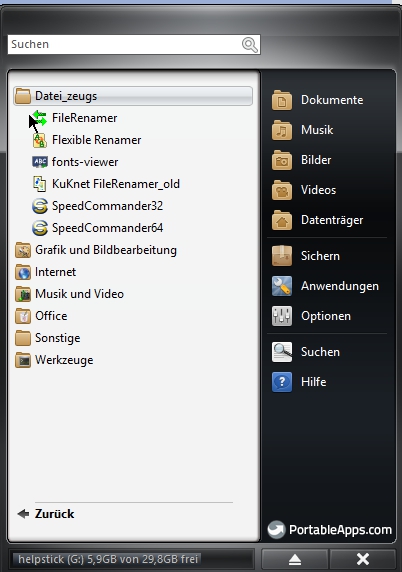The height and width of the screenshot is (572, 402).
Task: Click the Optionen sliders icon
Action: [282, 316]
